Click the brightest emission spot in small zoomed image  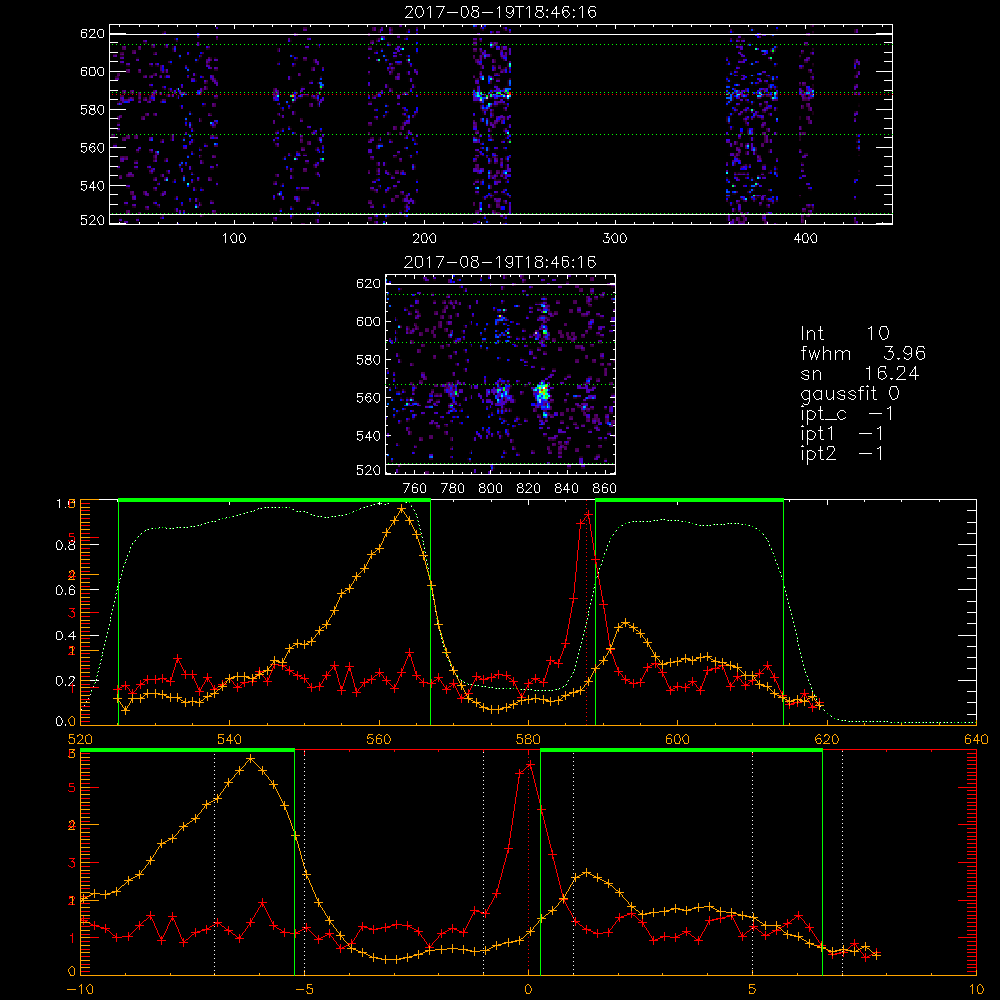(x=542, y=394)
